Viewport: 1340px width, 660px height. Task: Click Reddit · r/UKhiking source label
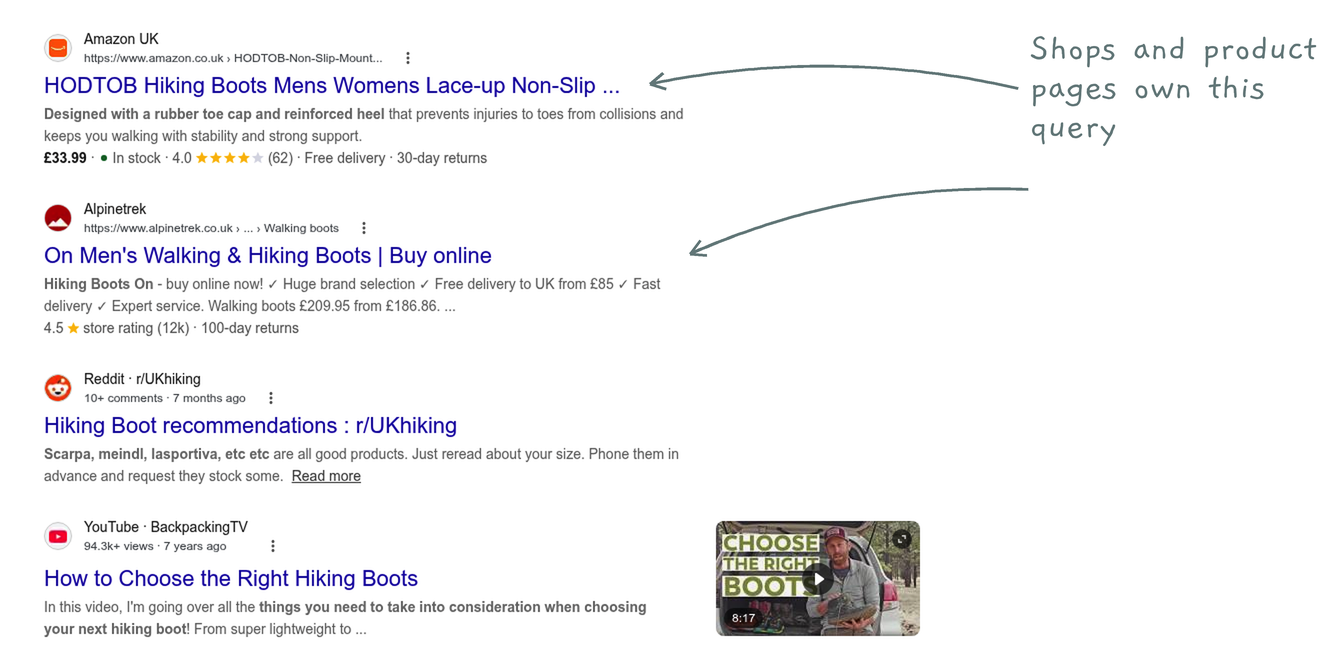pyautogui.click(x=142, y=379)
